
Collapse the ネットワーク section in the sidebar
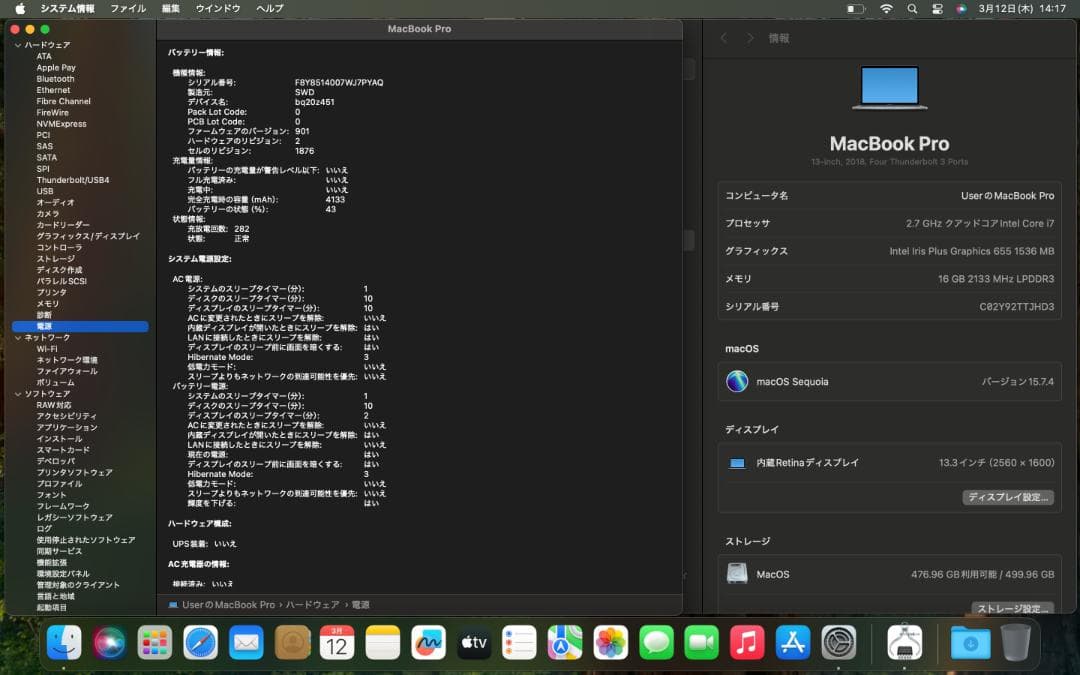point(18,338)
